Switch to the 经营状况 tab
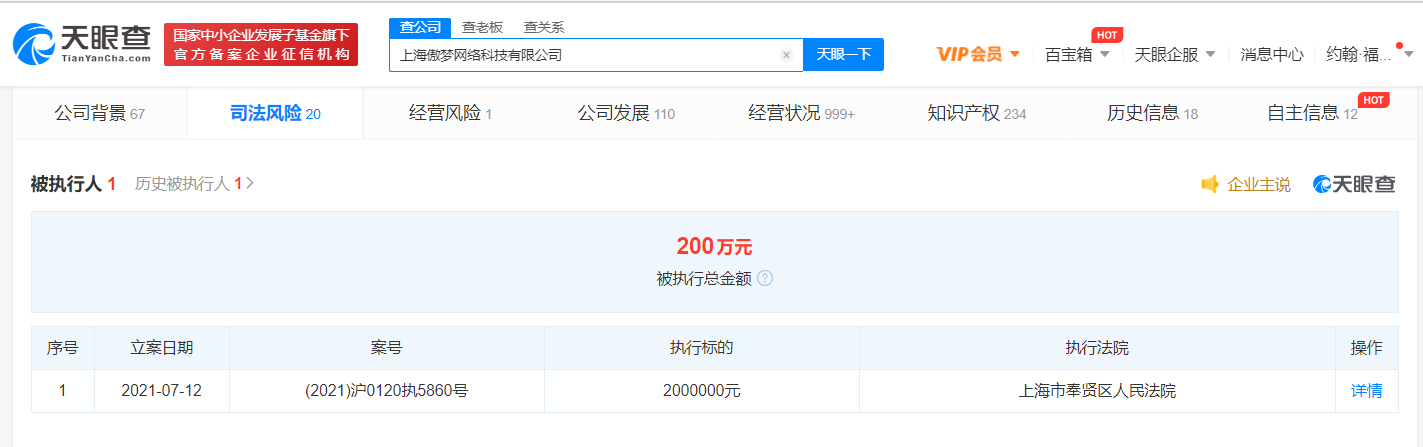1423x447 pixels. point(801,113)
